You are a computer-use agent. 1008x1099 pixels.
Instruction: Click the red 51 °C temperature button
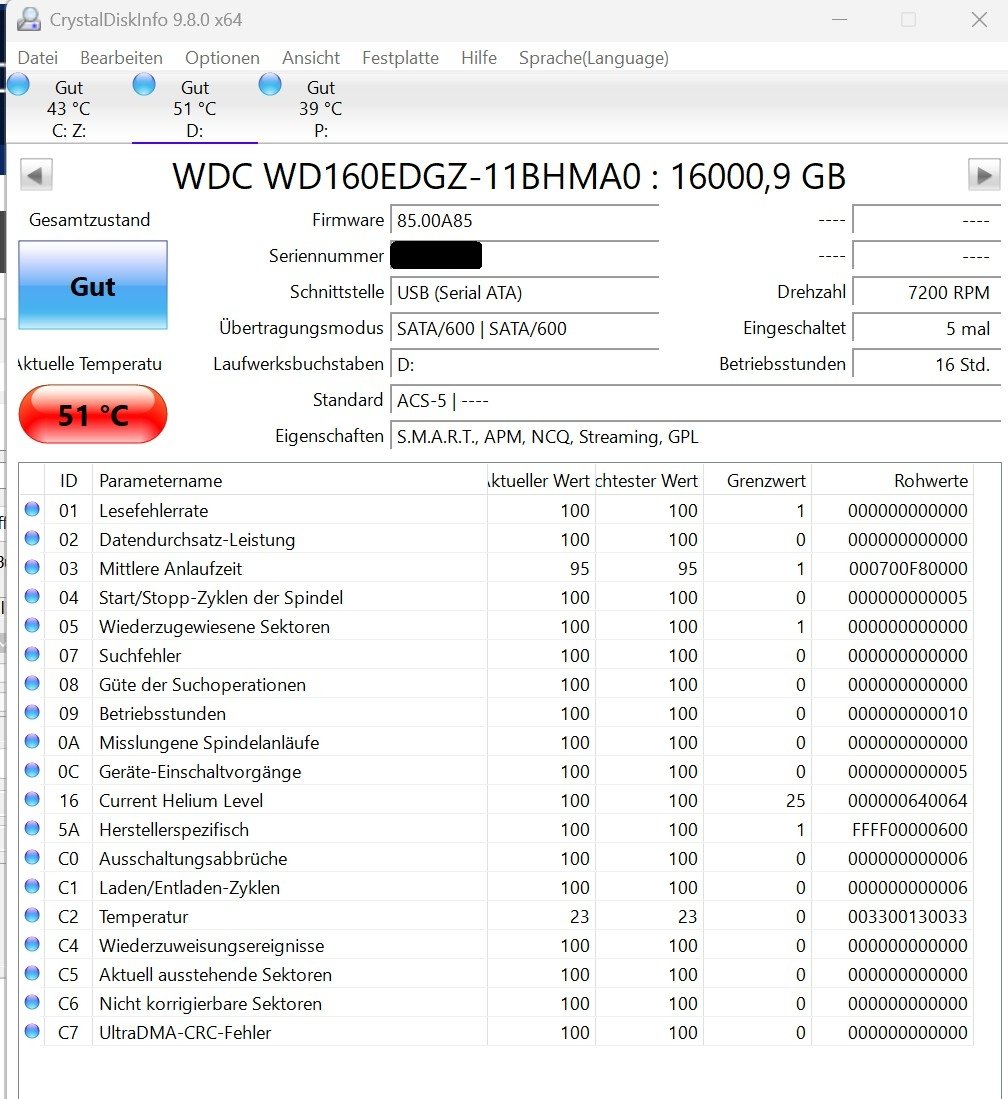click(93, 414)
